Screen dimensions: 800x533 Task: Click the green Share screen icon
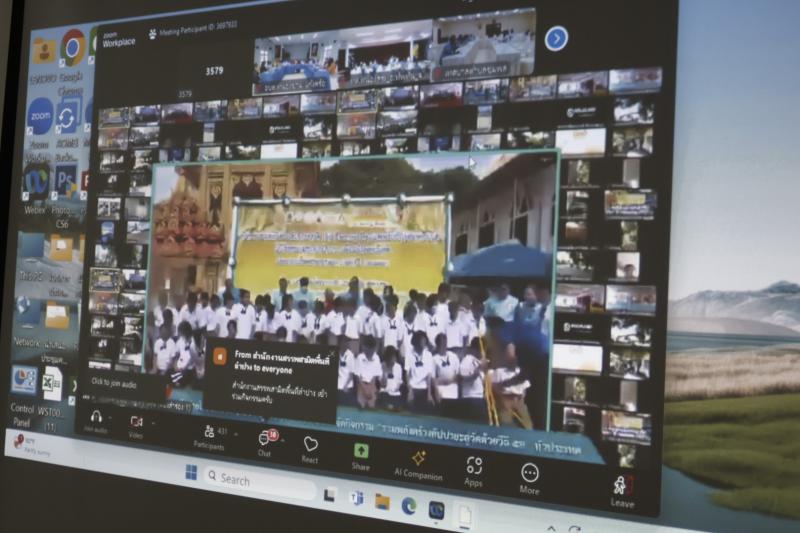pos(361,451)
